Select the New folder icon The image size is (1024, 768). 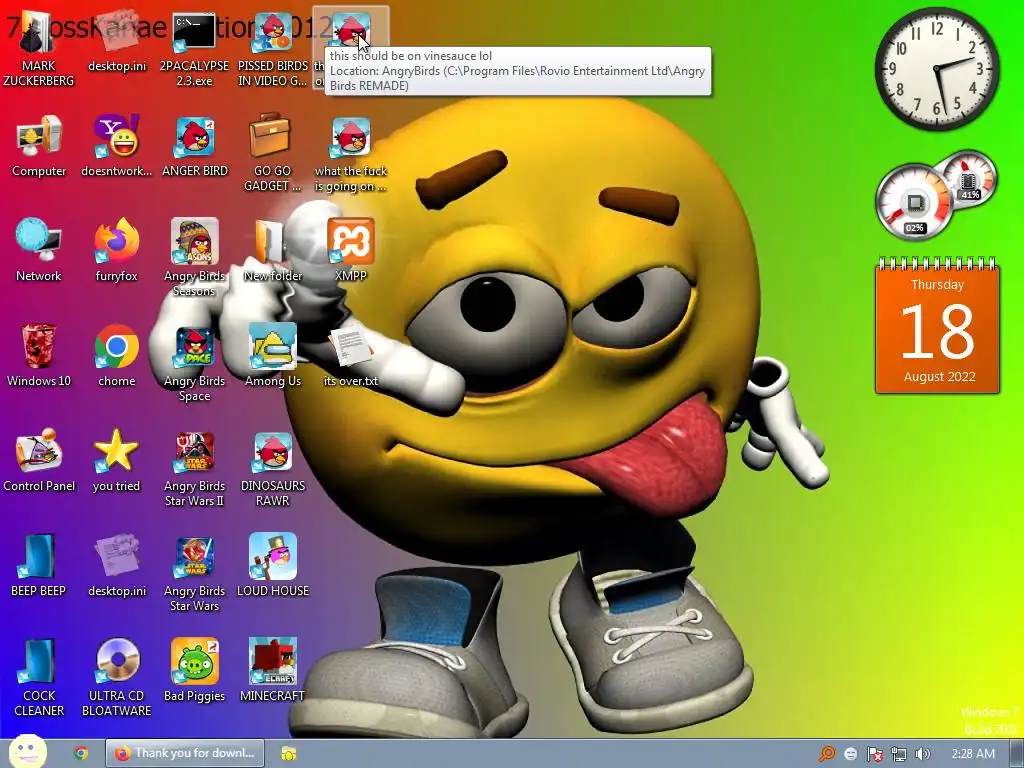tap(272, 251)
